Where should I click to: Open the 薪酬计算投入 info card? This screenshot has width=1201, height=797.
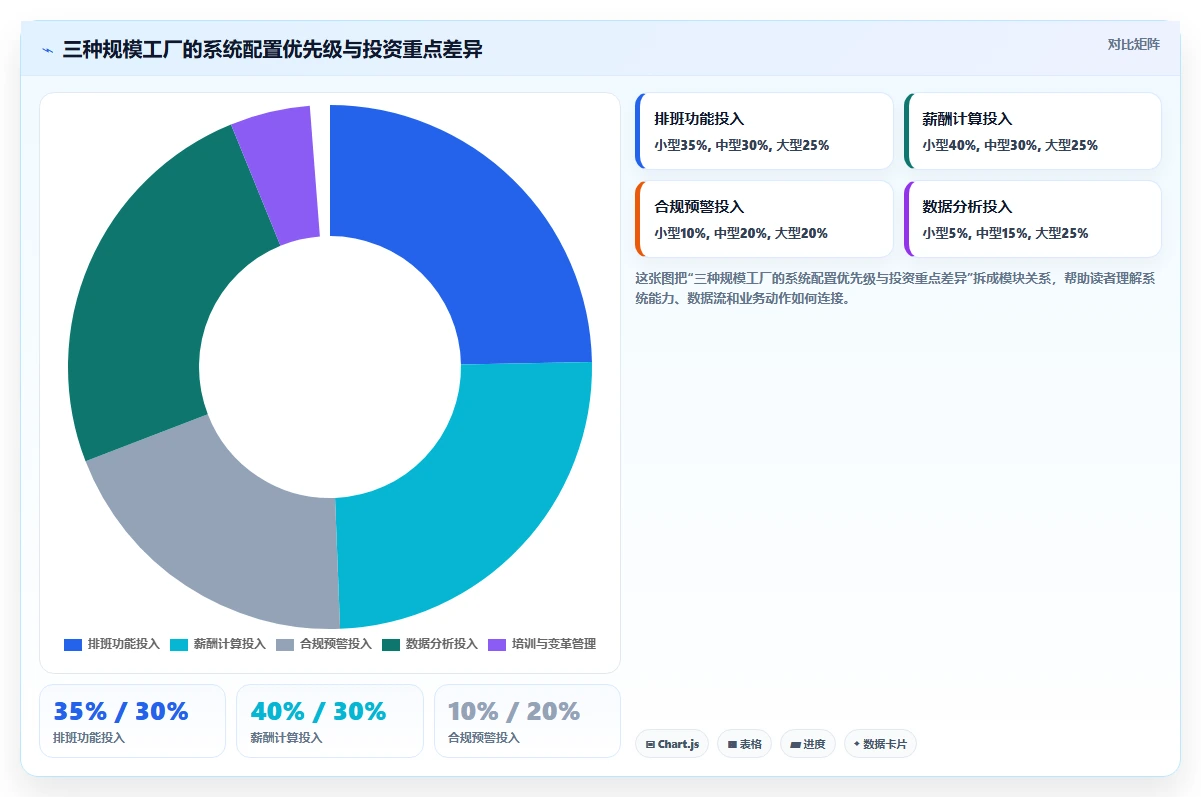1032,131
